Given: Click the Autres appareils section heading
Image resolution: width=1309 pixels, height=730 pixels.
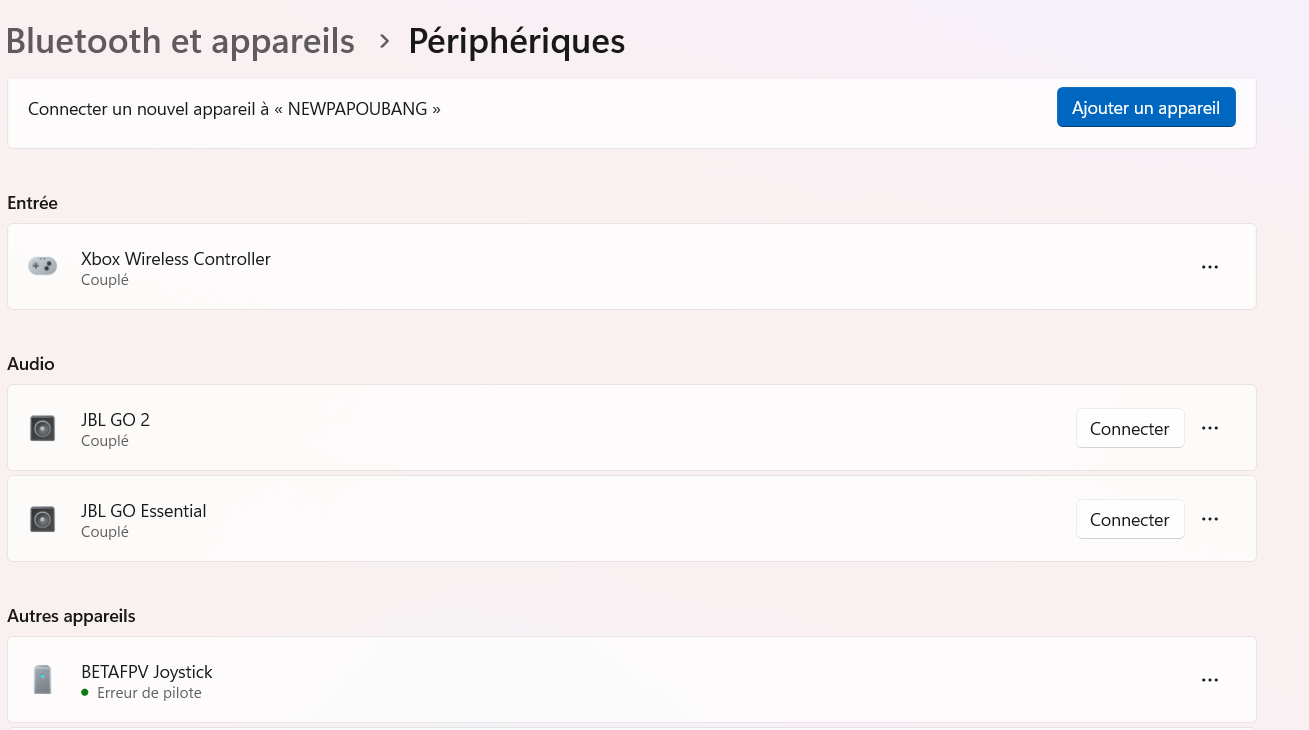Looking at the screenshot, I should (x=71, y=616).
